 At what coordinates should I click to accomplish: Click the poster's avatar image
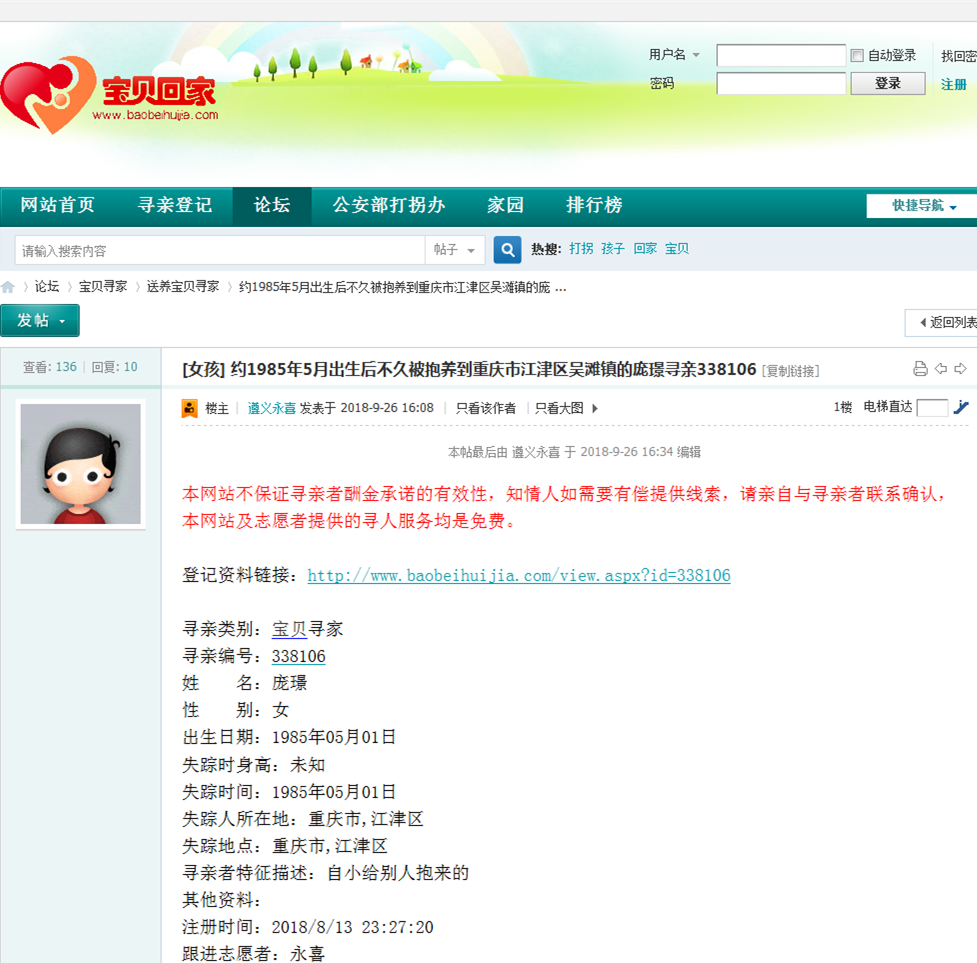[x=80, y=464]
